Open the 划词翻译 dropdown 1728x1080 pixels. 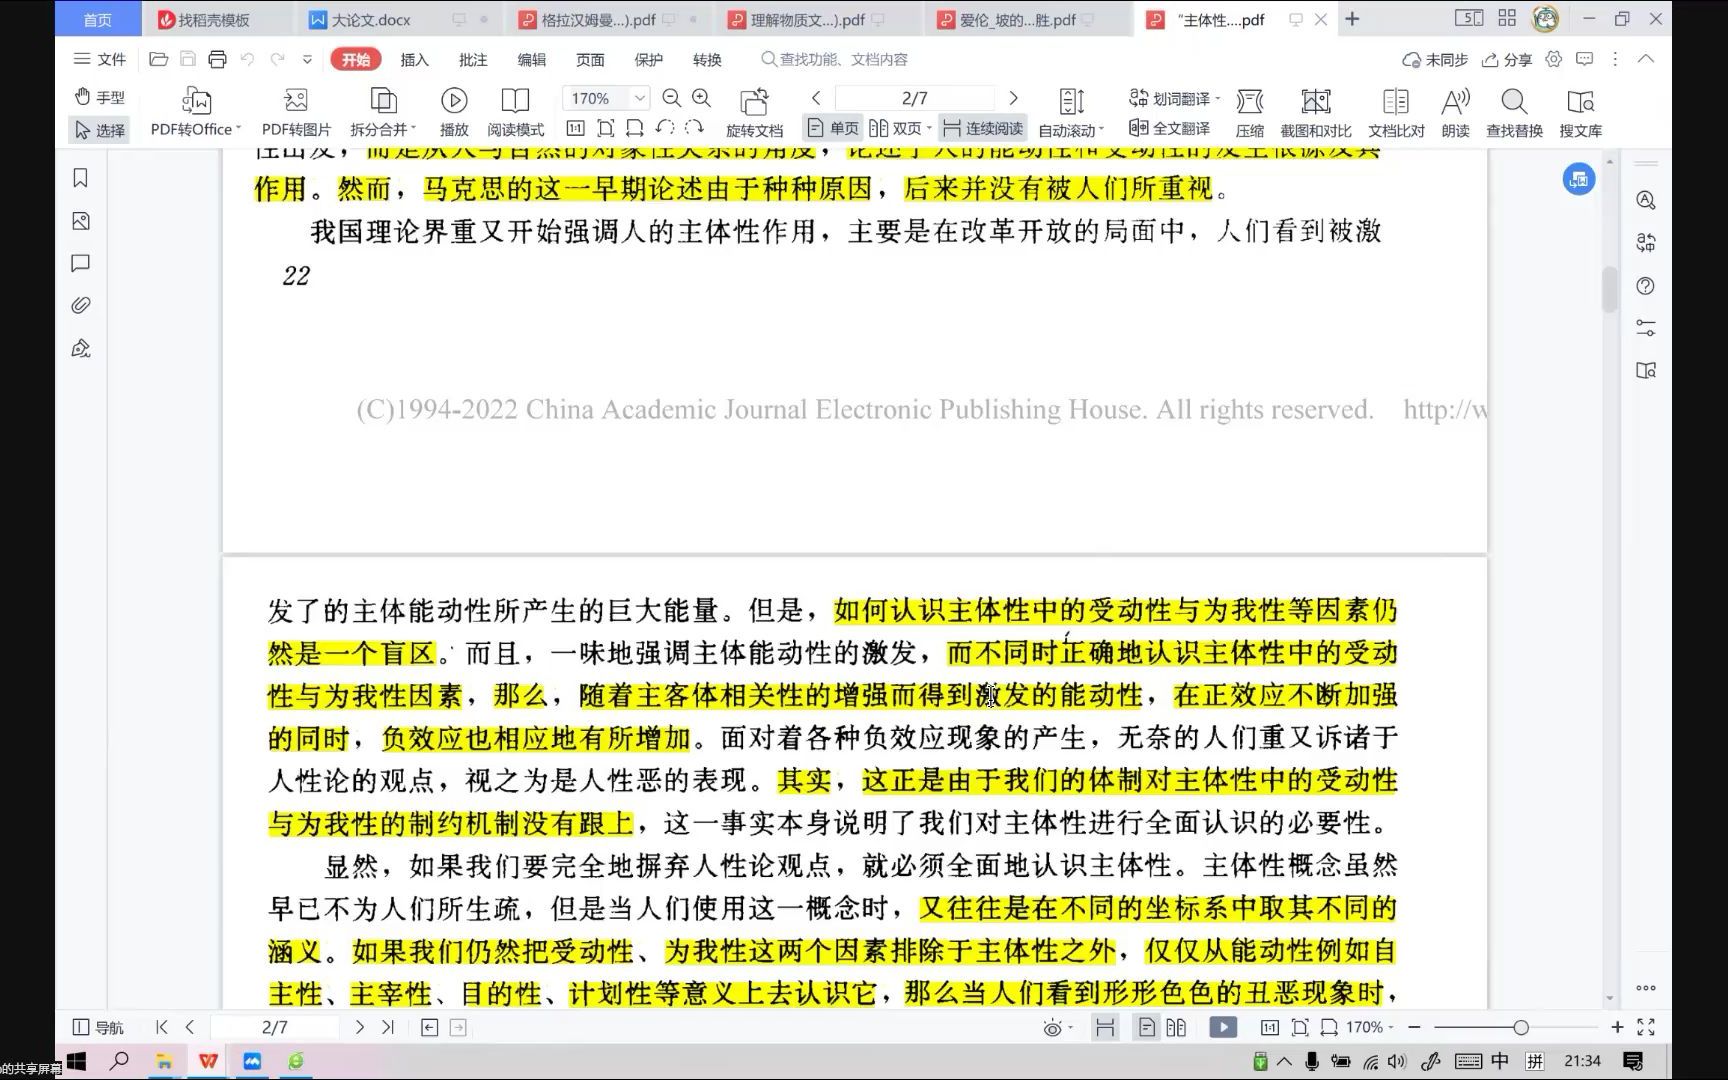(1174, 98)
